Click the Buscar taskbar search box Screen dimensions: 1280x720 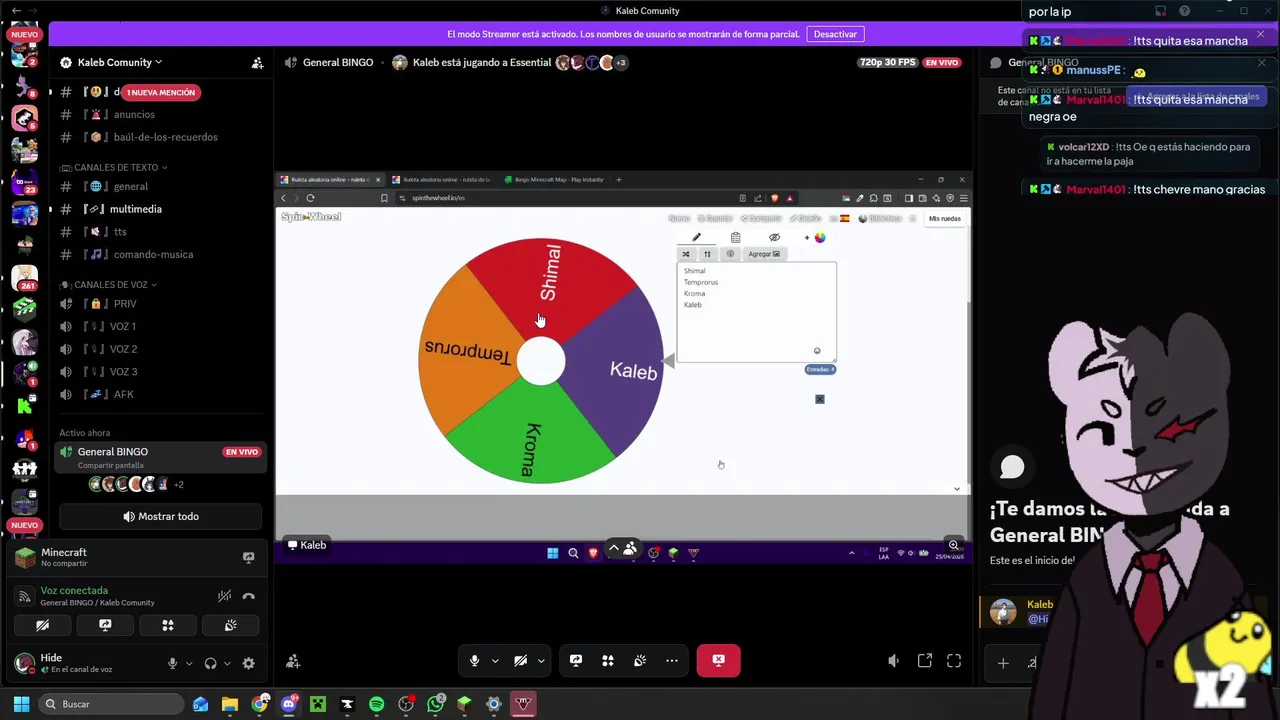pos(112,704)
